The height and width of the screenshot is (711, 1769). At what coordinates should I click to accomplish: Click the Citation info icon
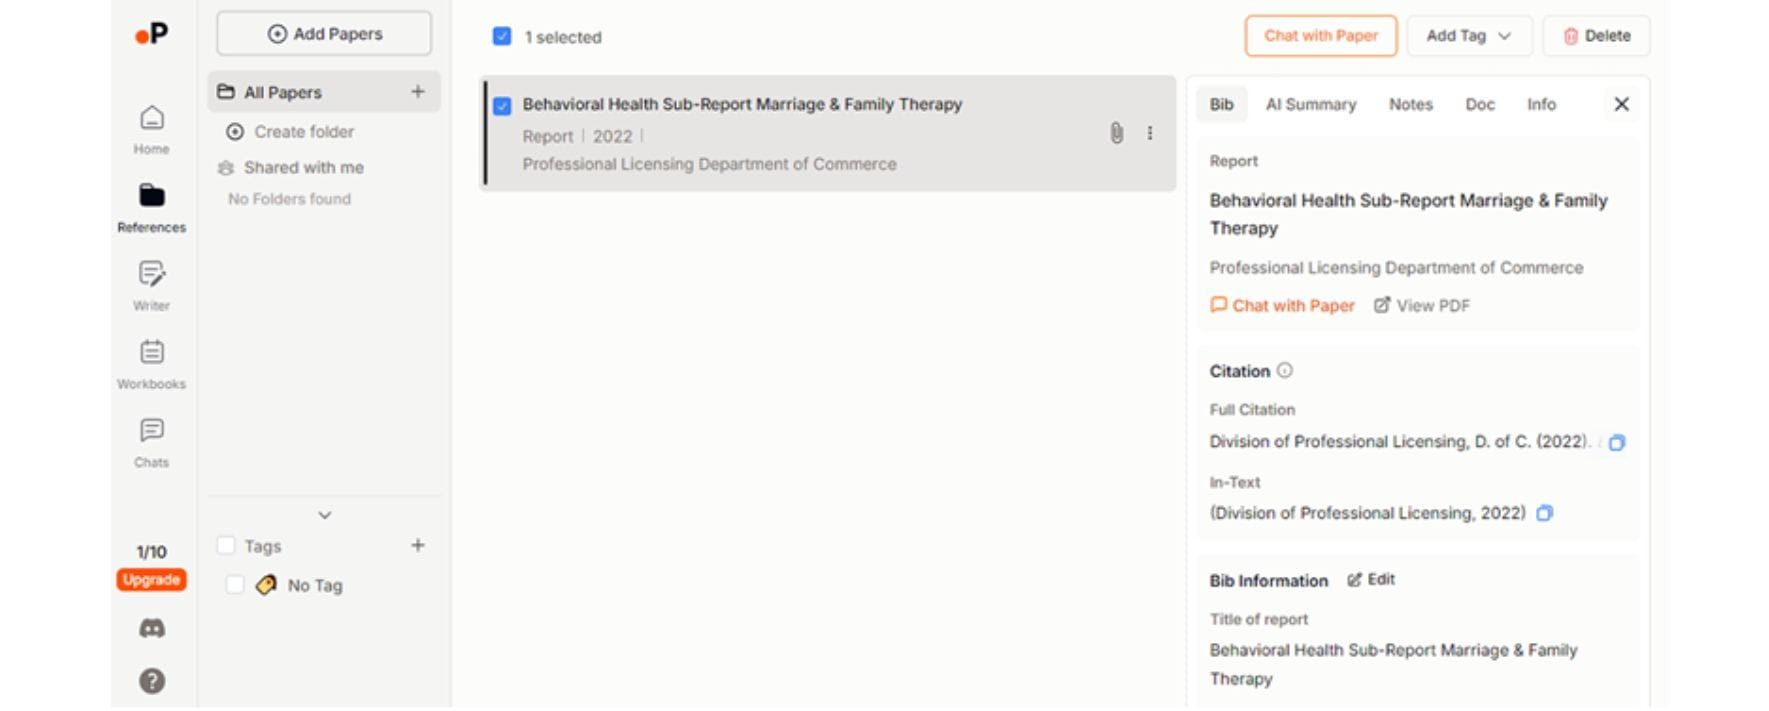[1285, 370]
